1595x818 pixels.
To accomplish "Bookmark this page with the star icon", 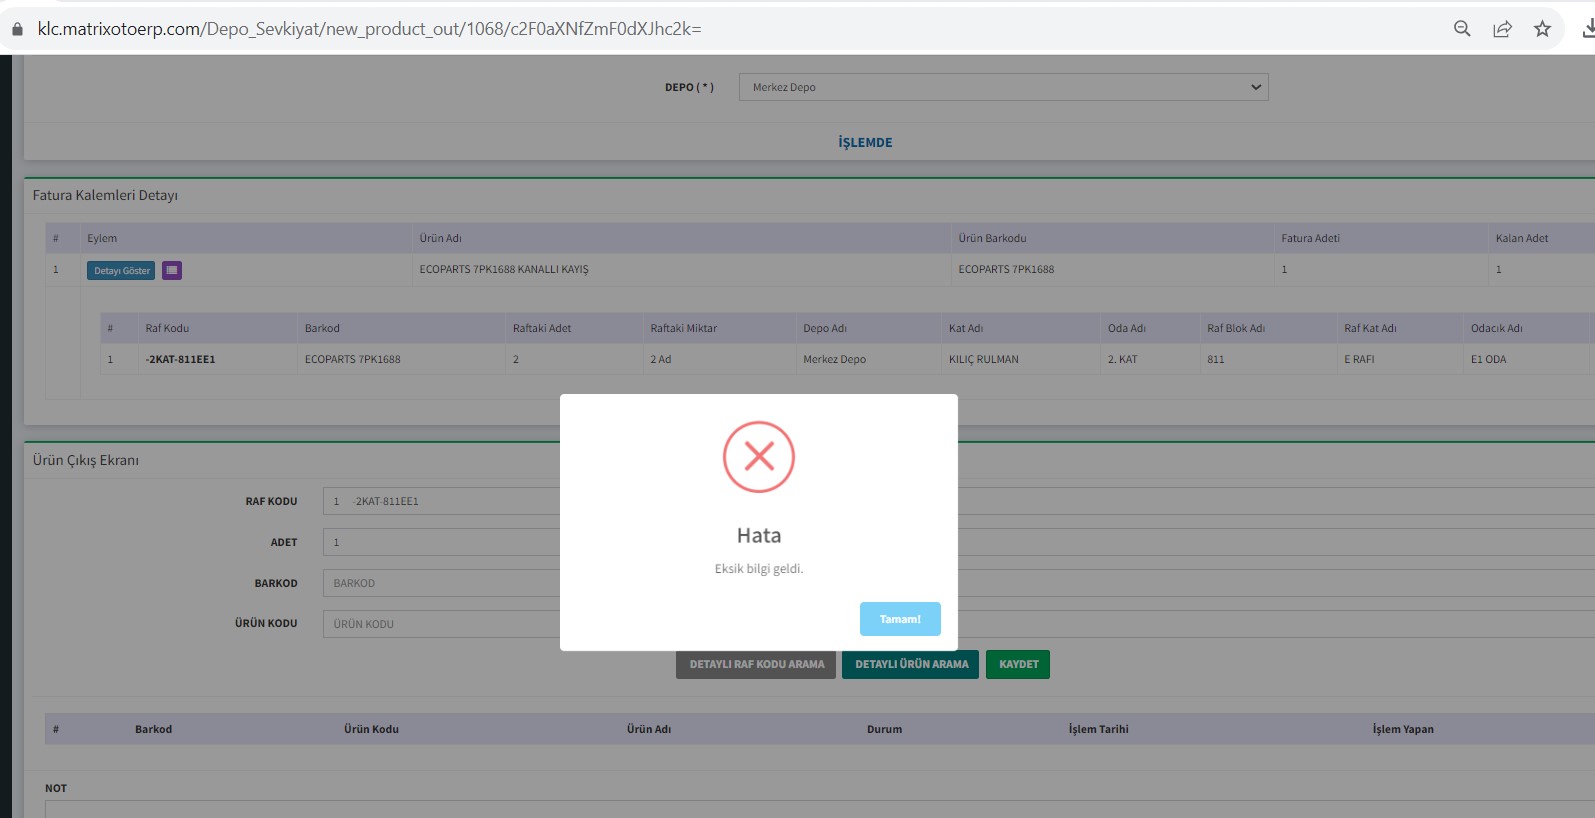I will [x=1542, y=29].
